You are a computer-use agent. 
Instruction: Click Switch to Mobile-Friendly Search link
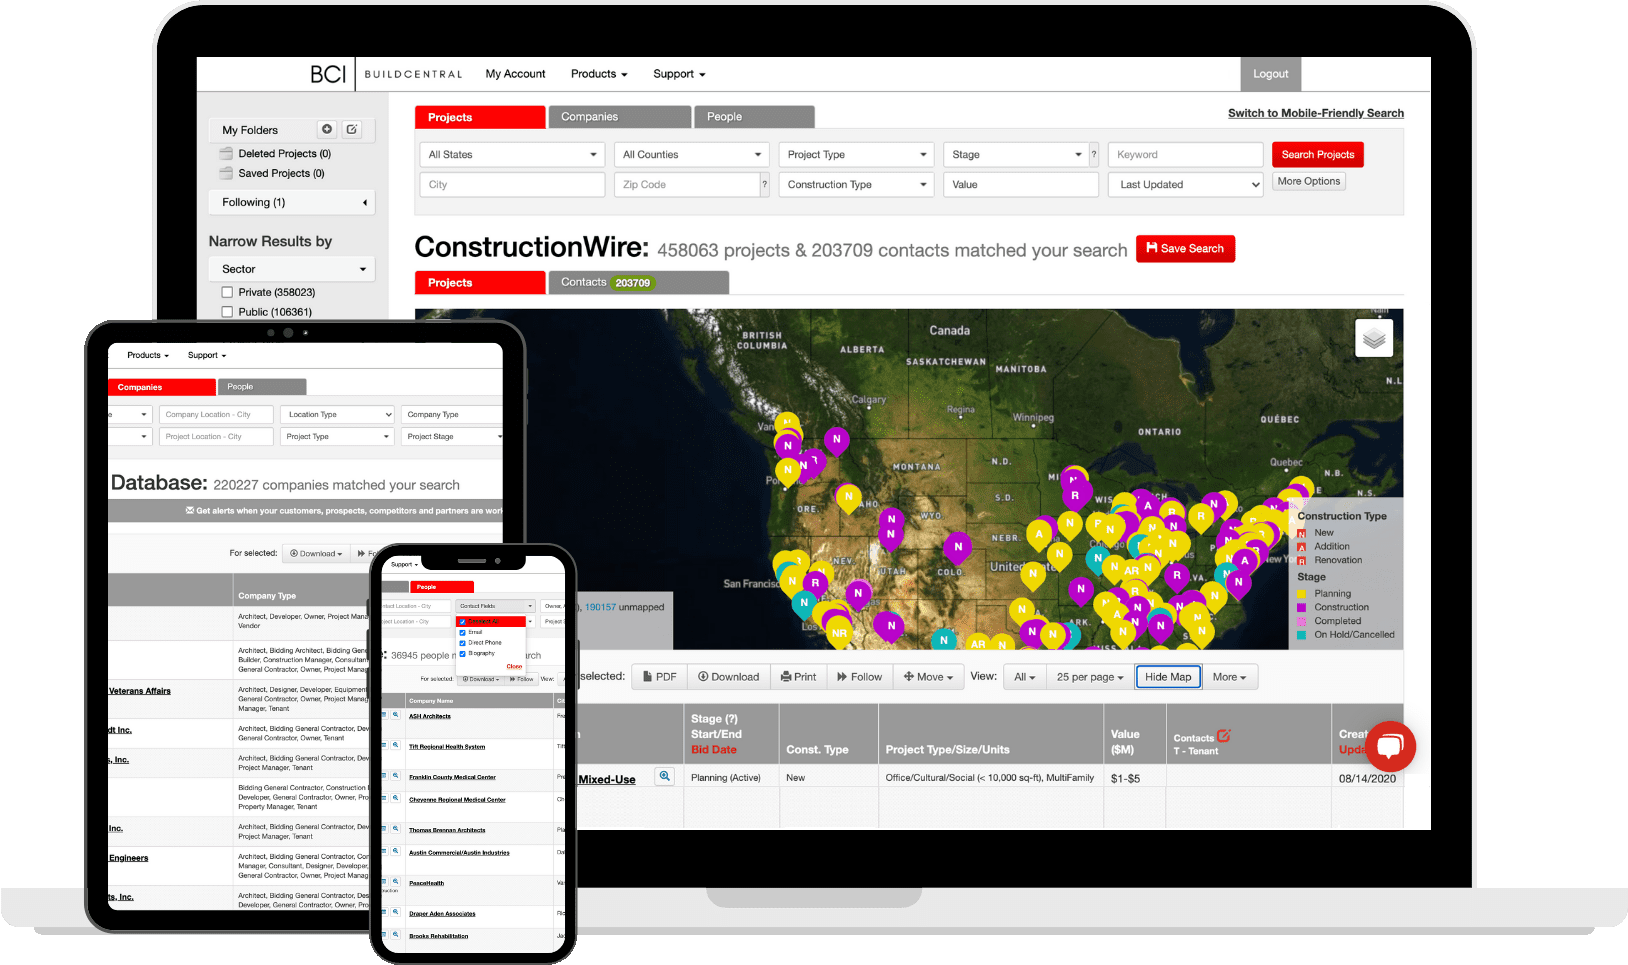tap(1316, 113)
